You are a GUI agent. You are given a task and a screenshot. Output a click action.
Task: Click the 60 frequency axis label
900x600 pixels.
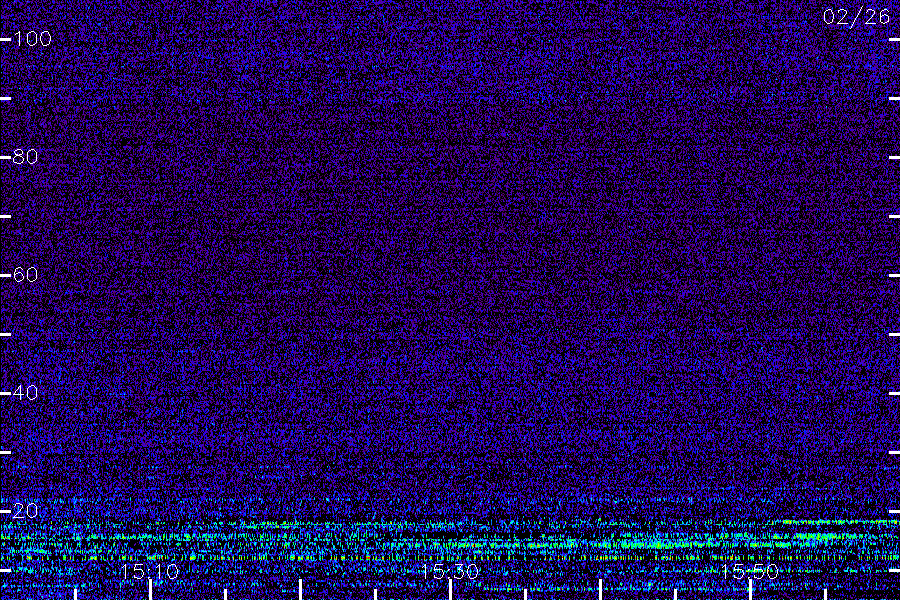pos(26,274)
